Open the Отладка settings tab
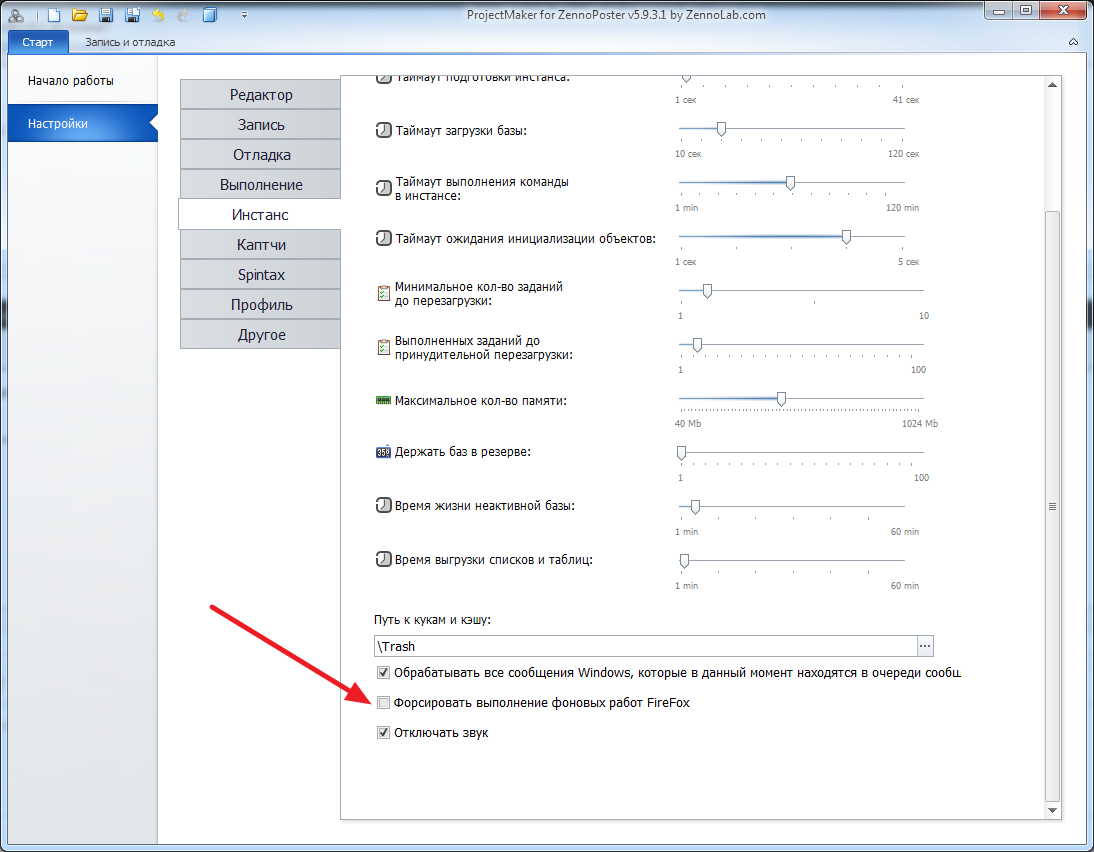The width and height of the screenshot is (1094, 852). pyautogui.click(x=260, y=155)
